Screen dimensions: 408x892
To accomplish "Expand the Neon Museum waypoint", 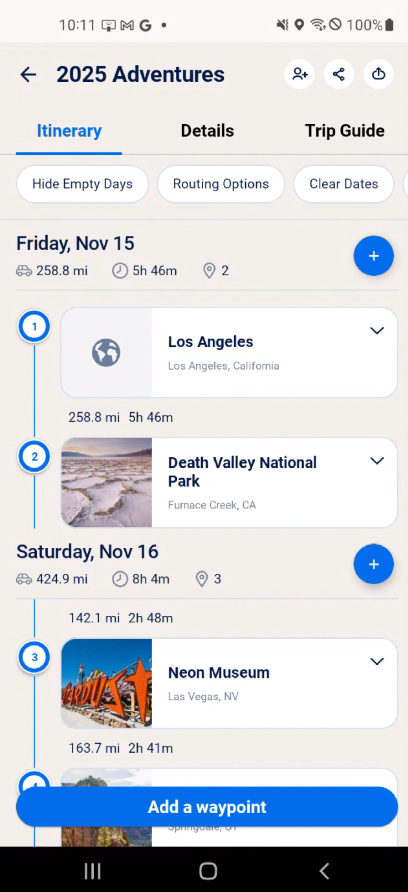I will [377, 662].
